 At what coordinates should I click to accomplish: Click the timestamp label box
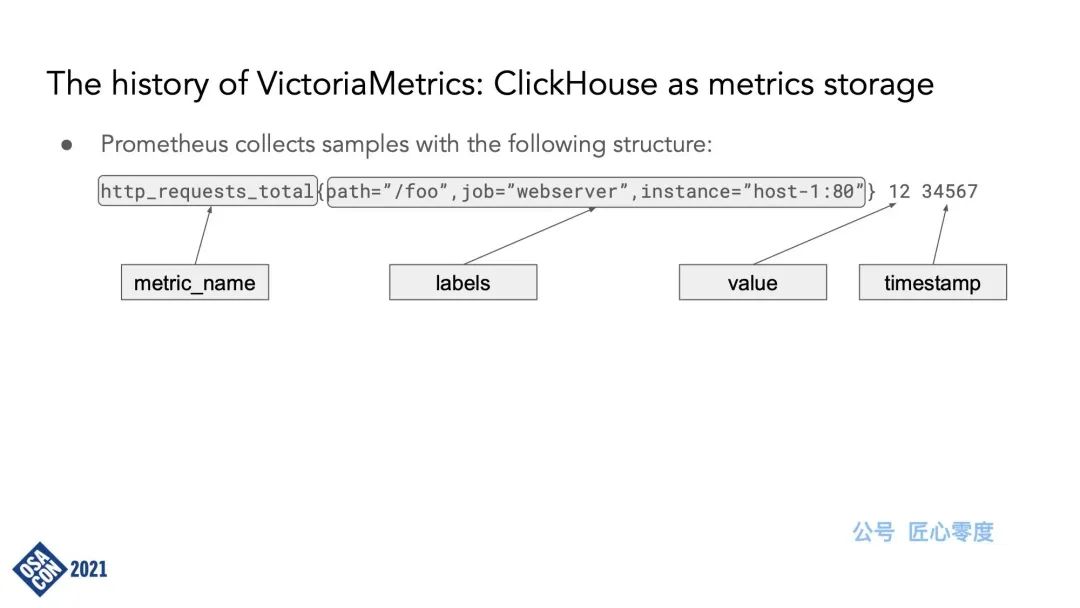[x=933, y=282]
